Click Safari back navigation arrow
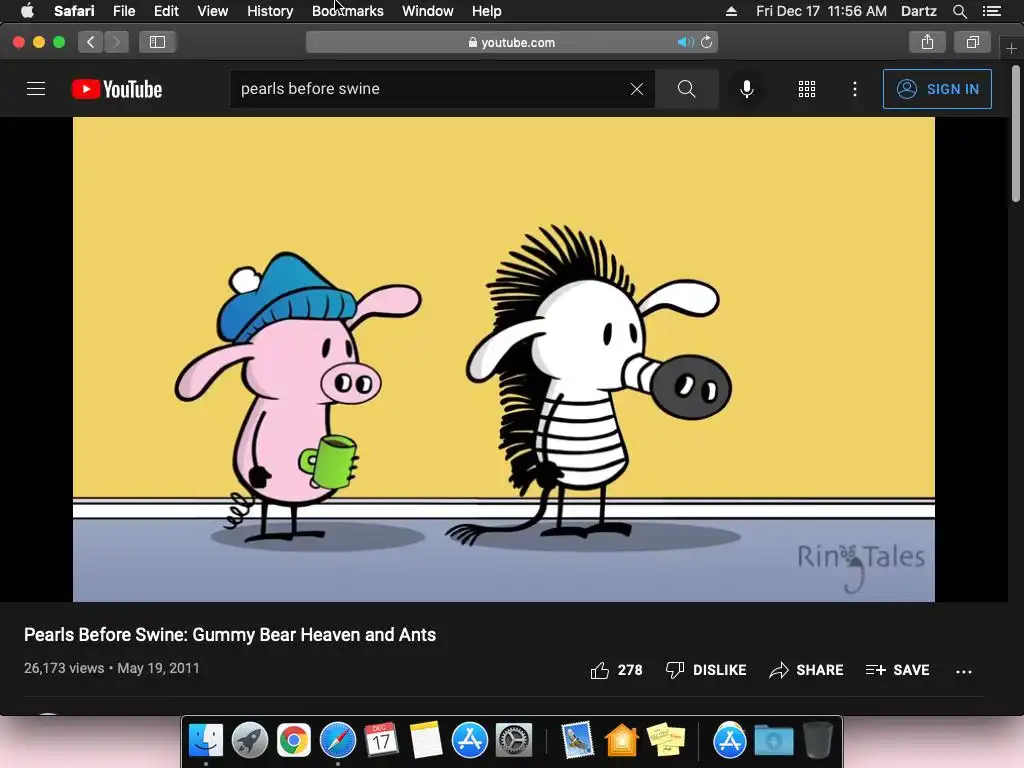This screenshot has width=1024, height=768. 91,42
